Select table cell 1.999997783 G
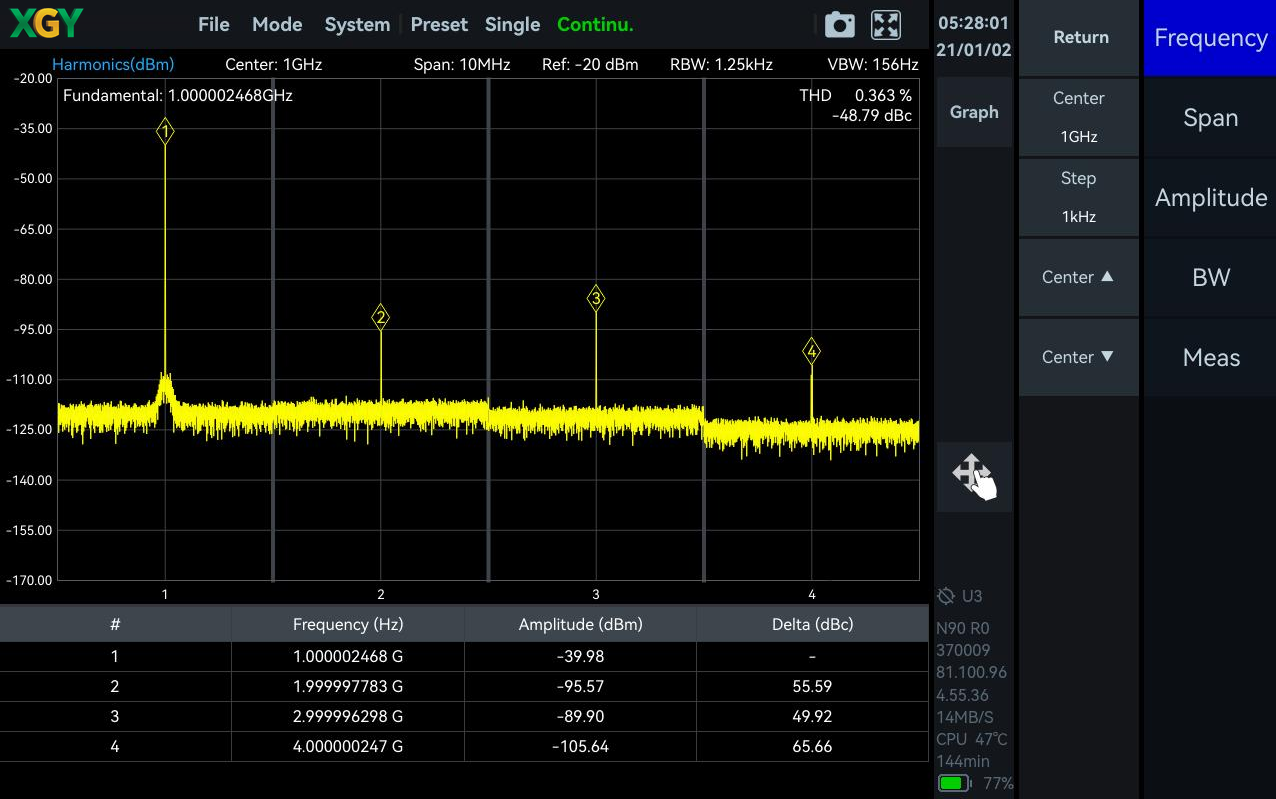Screen dimensions: 1276x799 (348, 687)
